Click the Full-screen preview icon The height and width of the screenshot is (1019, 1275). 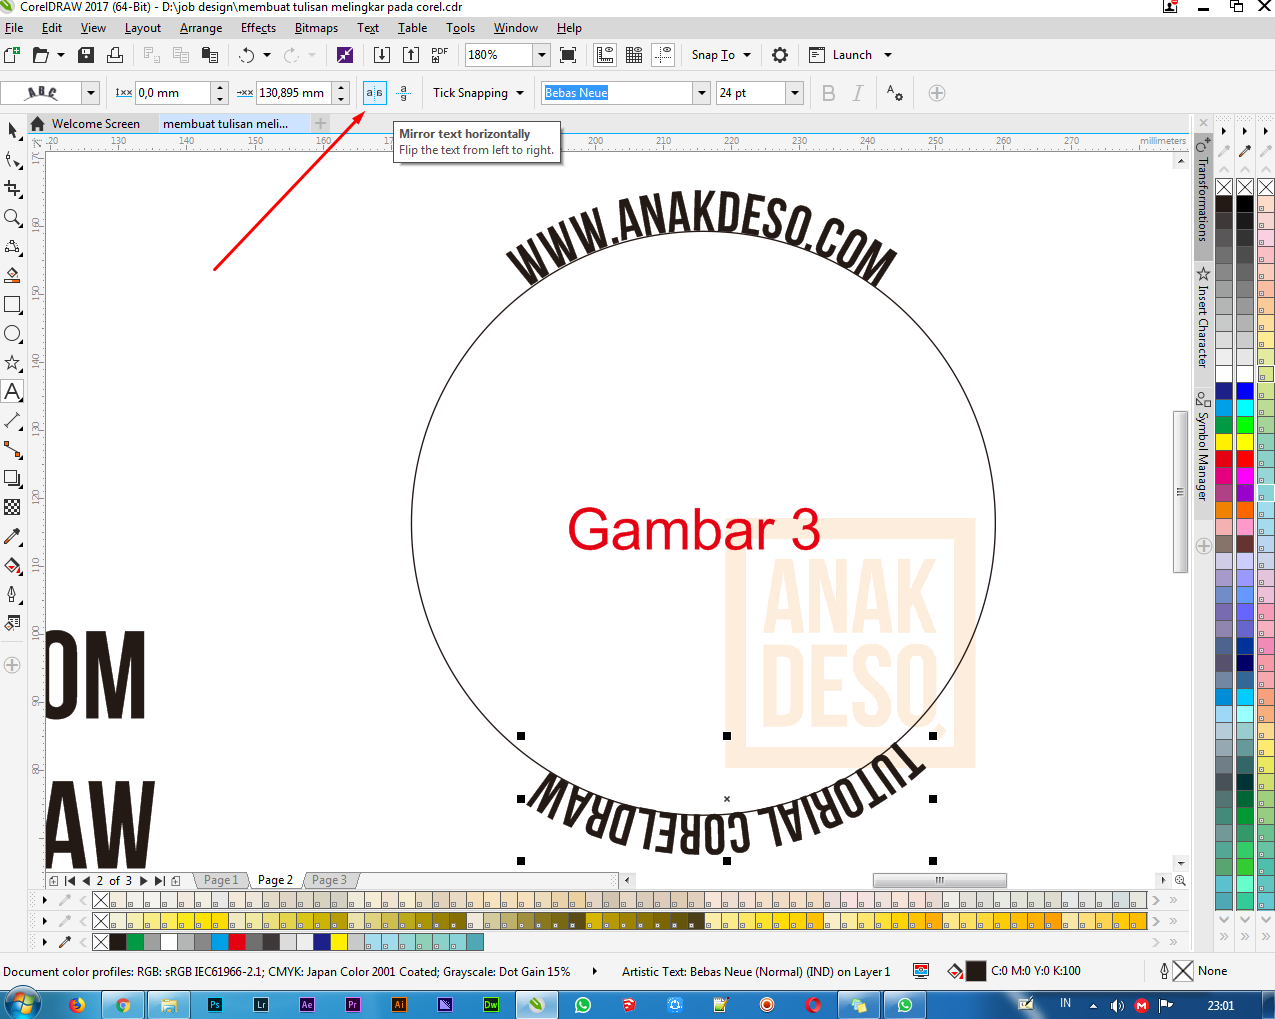[568, 55]
